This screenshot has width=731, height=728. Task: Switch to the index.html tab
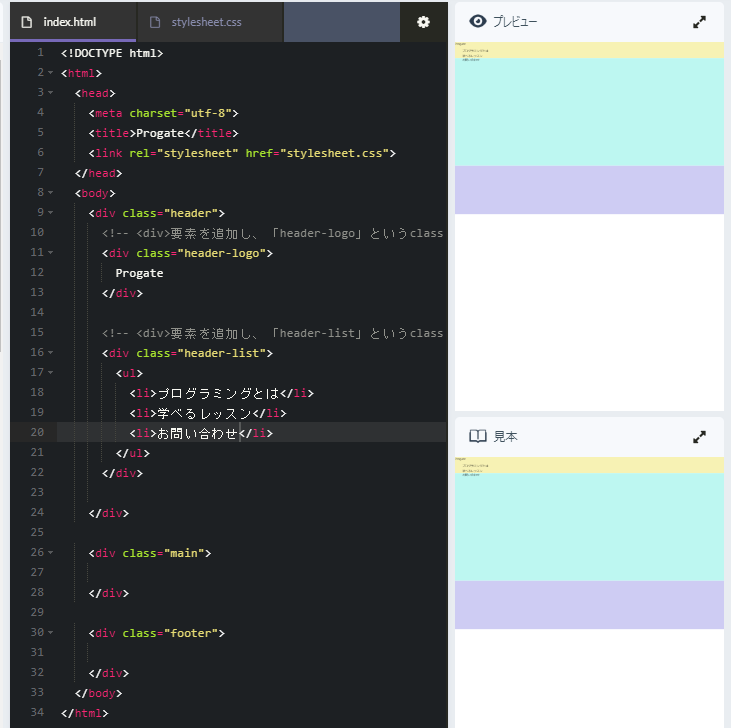(73, 22)
